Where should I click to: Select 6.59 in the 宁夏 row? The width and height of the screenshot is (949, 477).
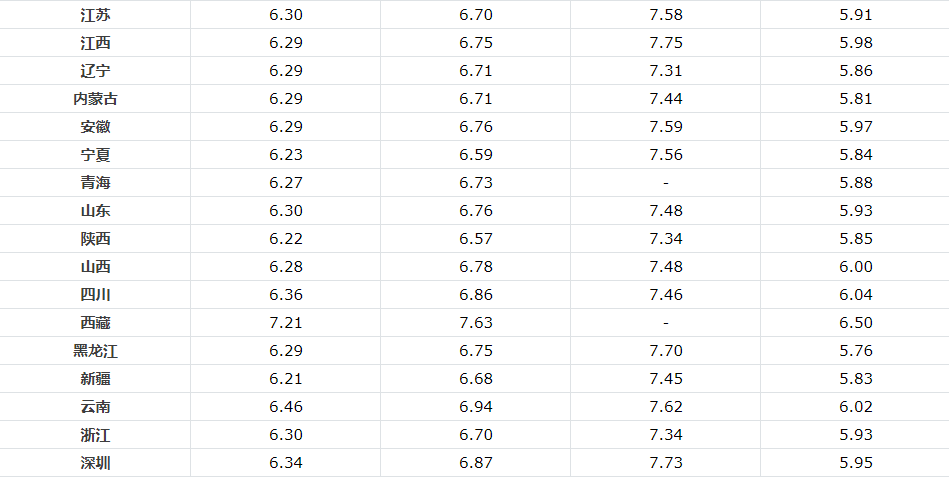pos(476,155)
